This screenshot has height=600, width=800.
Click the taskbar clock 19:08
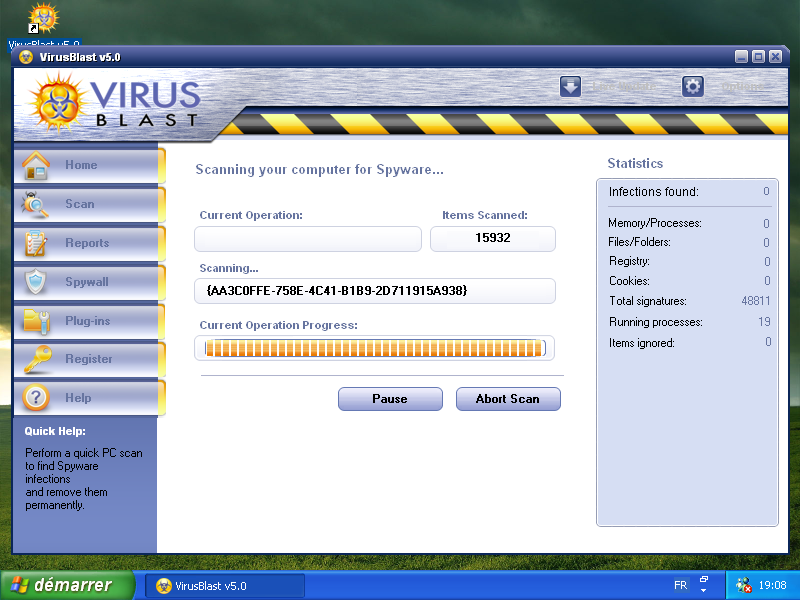click(772, 585)
